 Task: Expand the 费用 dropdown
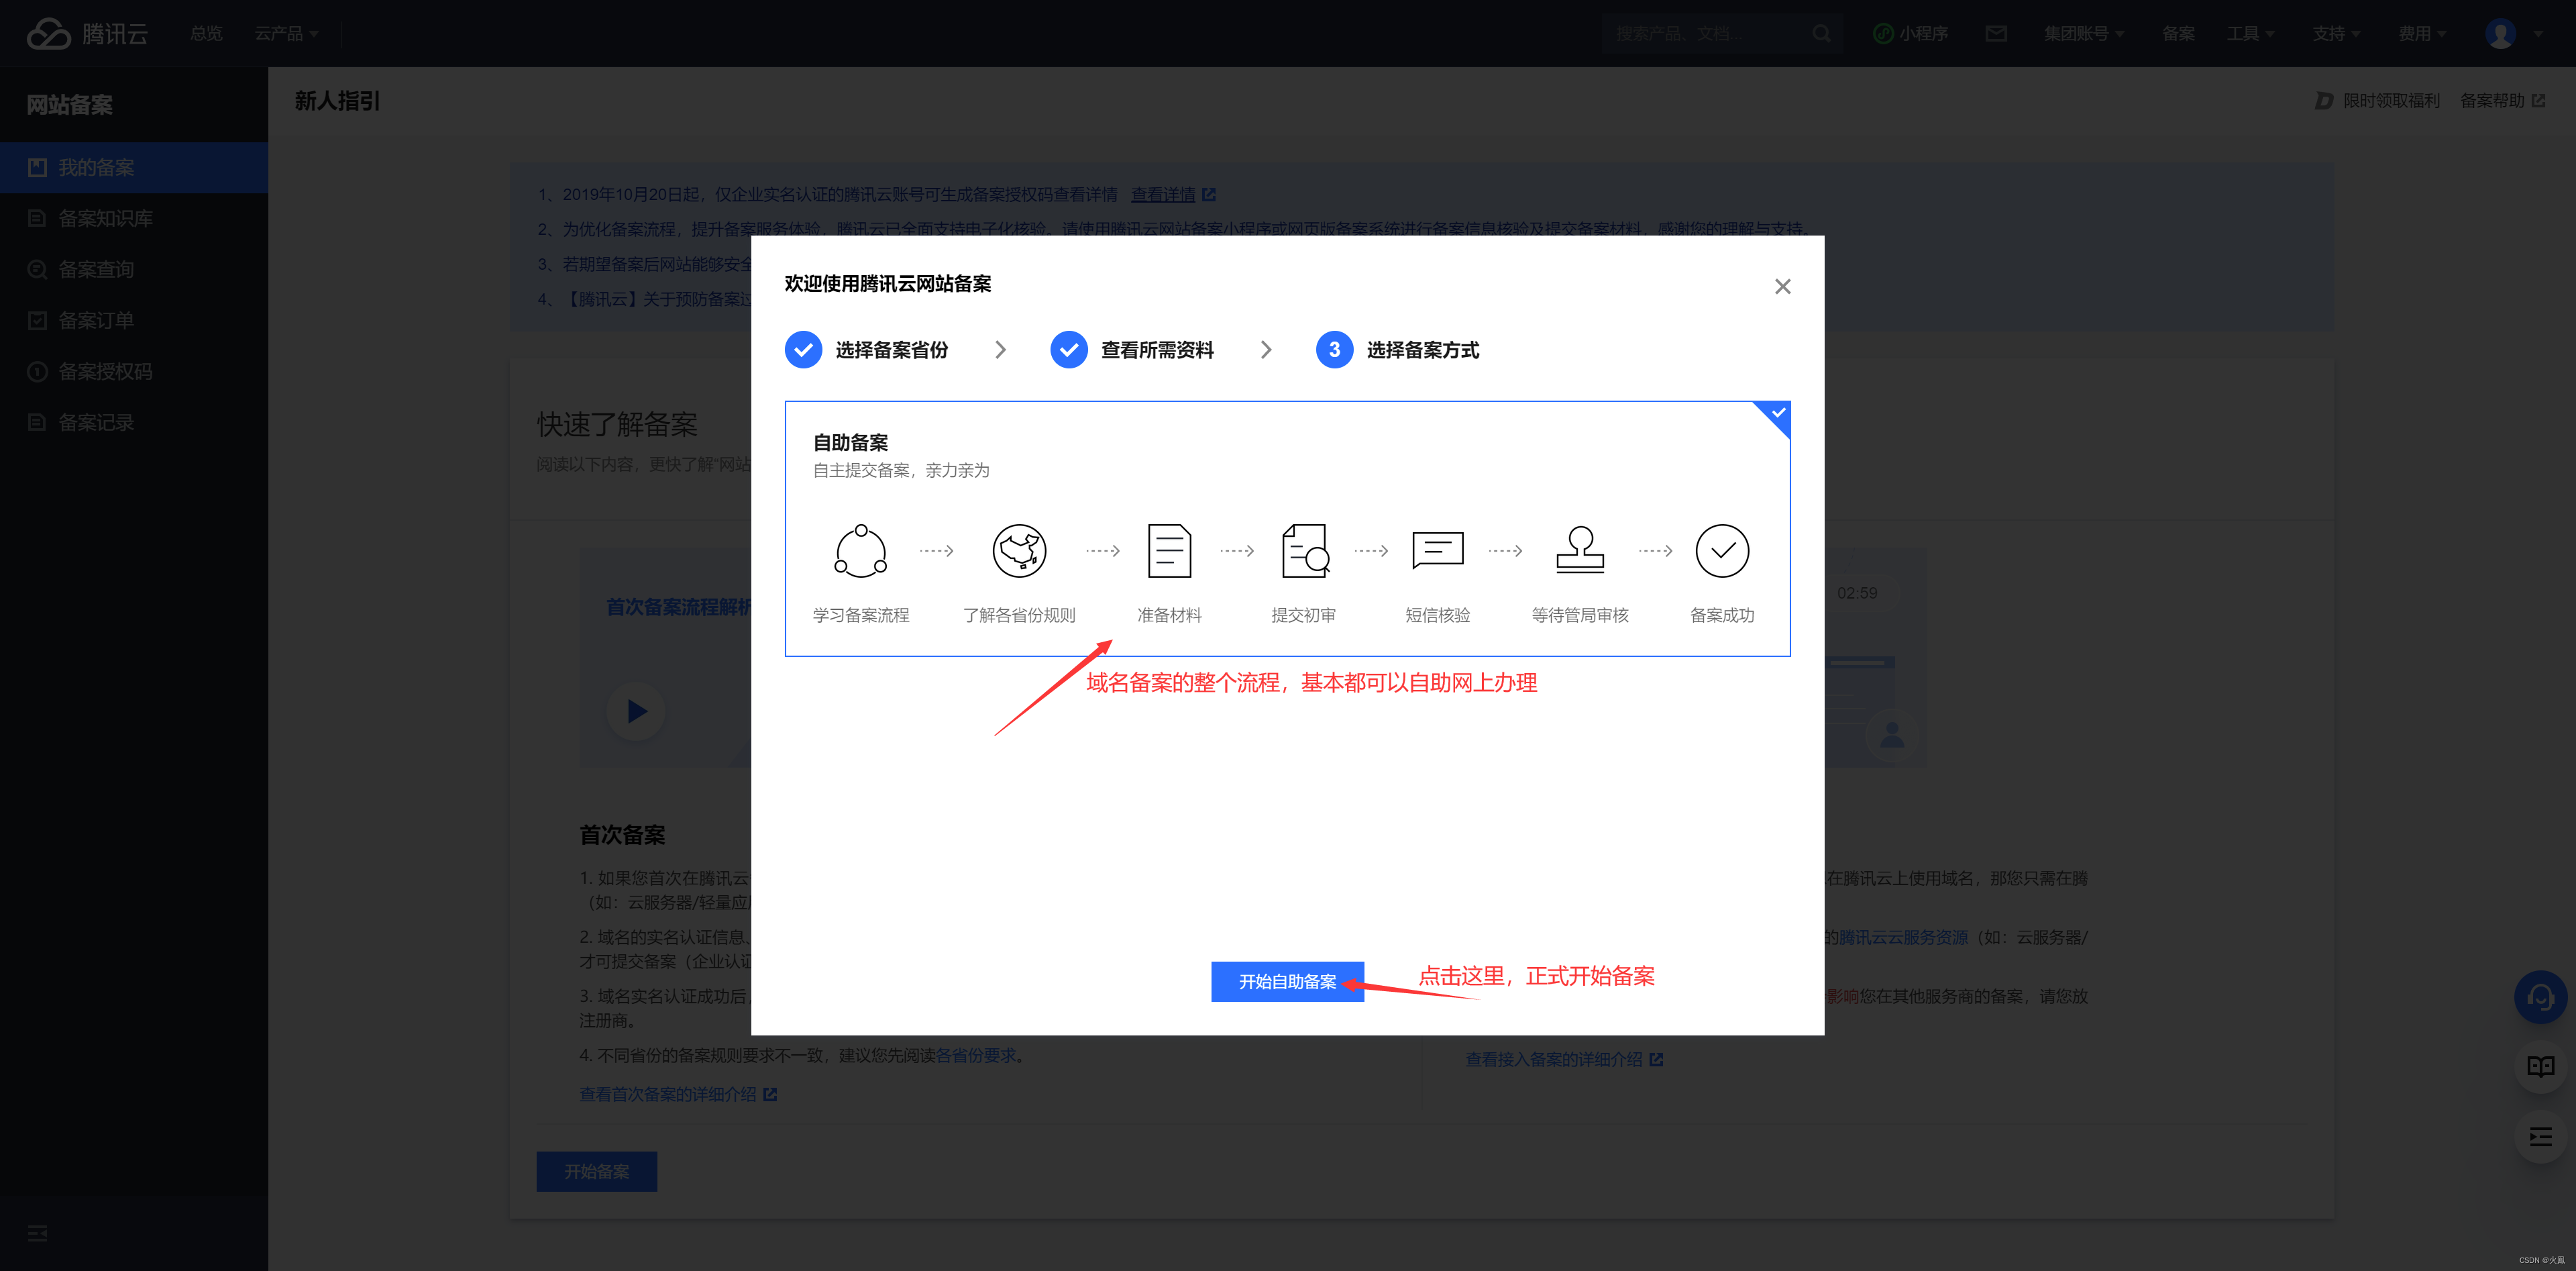[x=2422, y=33]
